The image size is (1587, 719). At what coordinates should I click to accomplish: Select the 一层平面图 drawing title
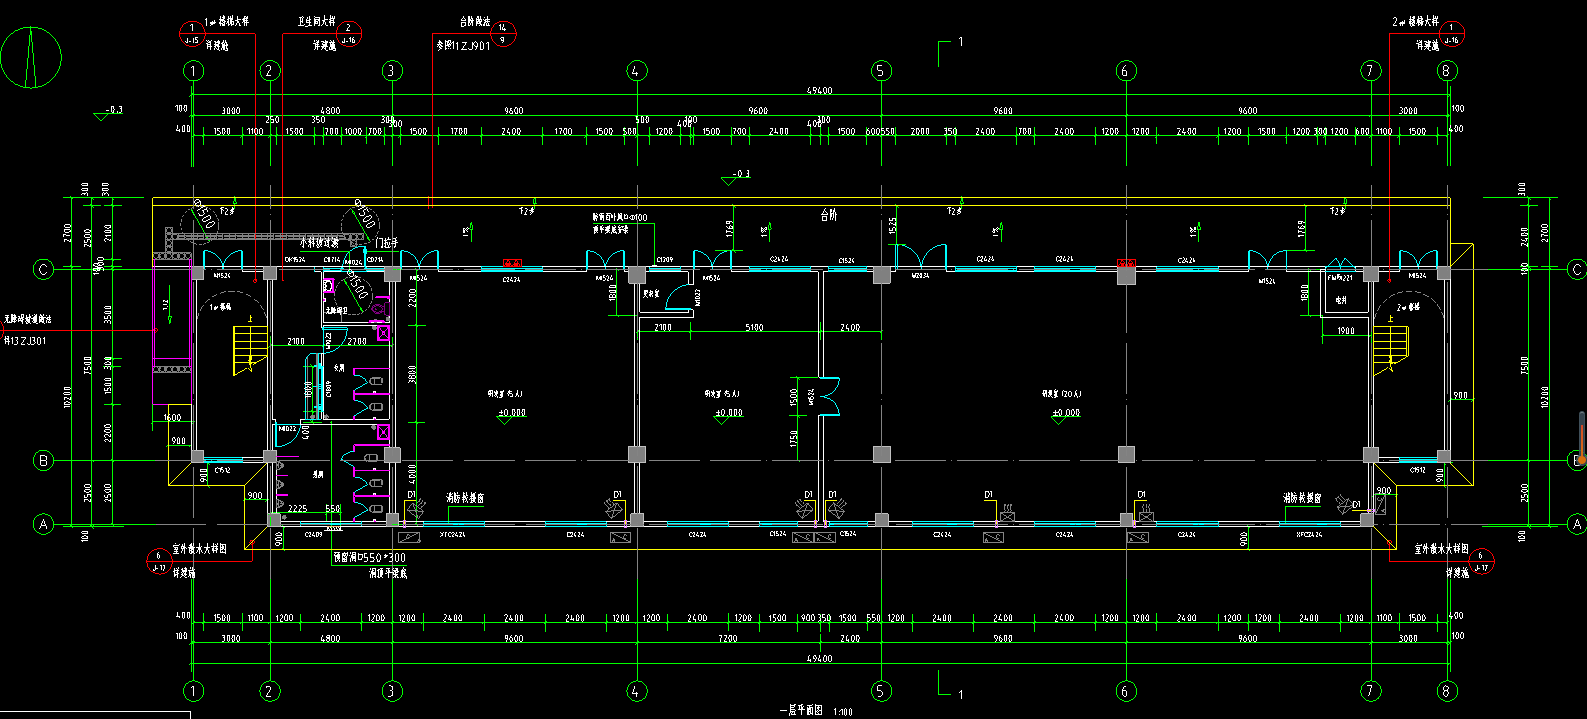point(800,710)
